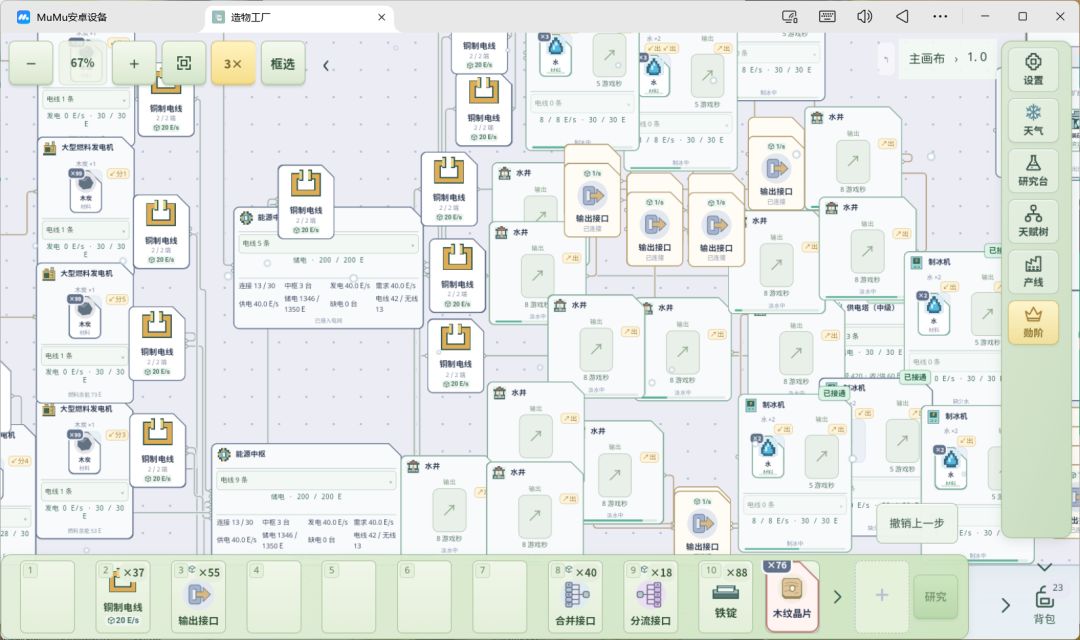
Task: Expand the 电线 5 条 dropdown
Action: (x=329, y=244)
